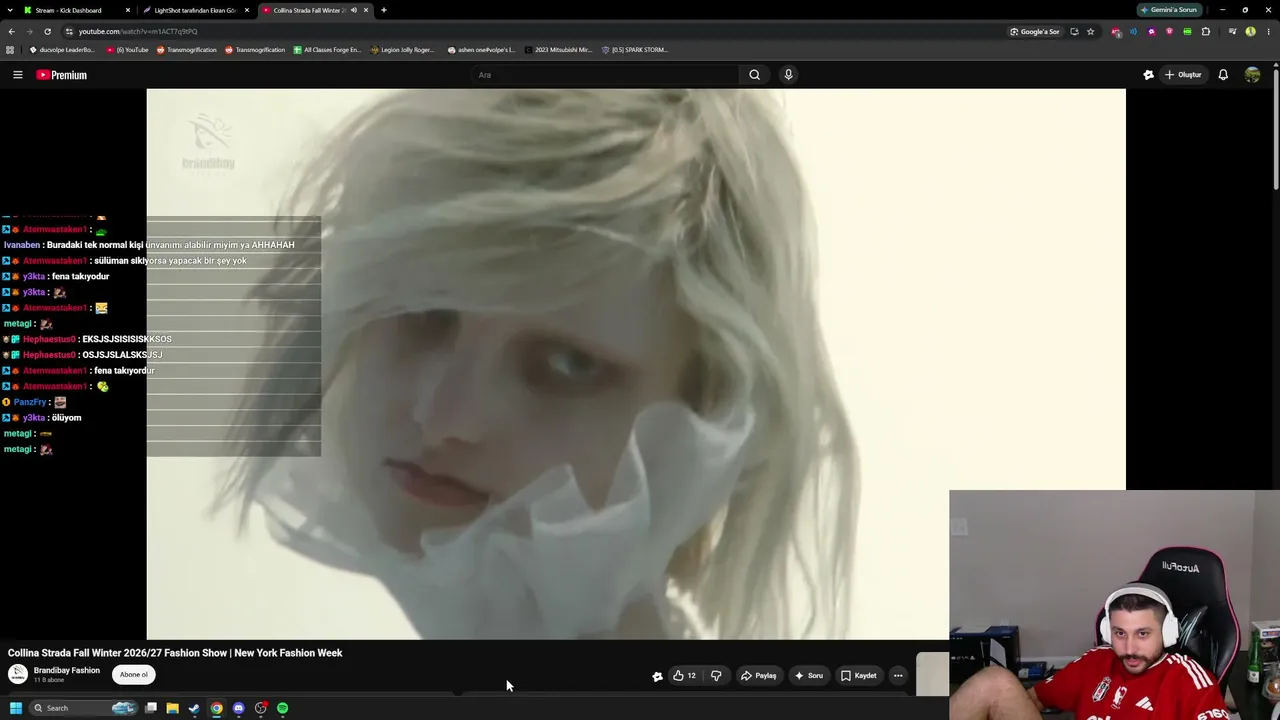Click the page vertical scrollbar
The width and height of the screenshot is (1280, 720).
tap(1276, 130)
